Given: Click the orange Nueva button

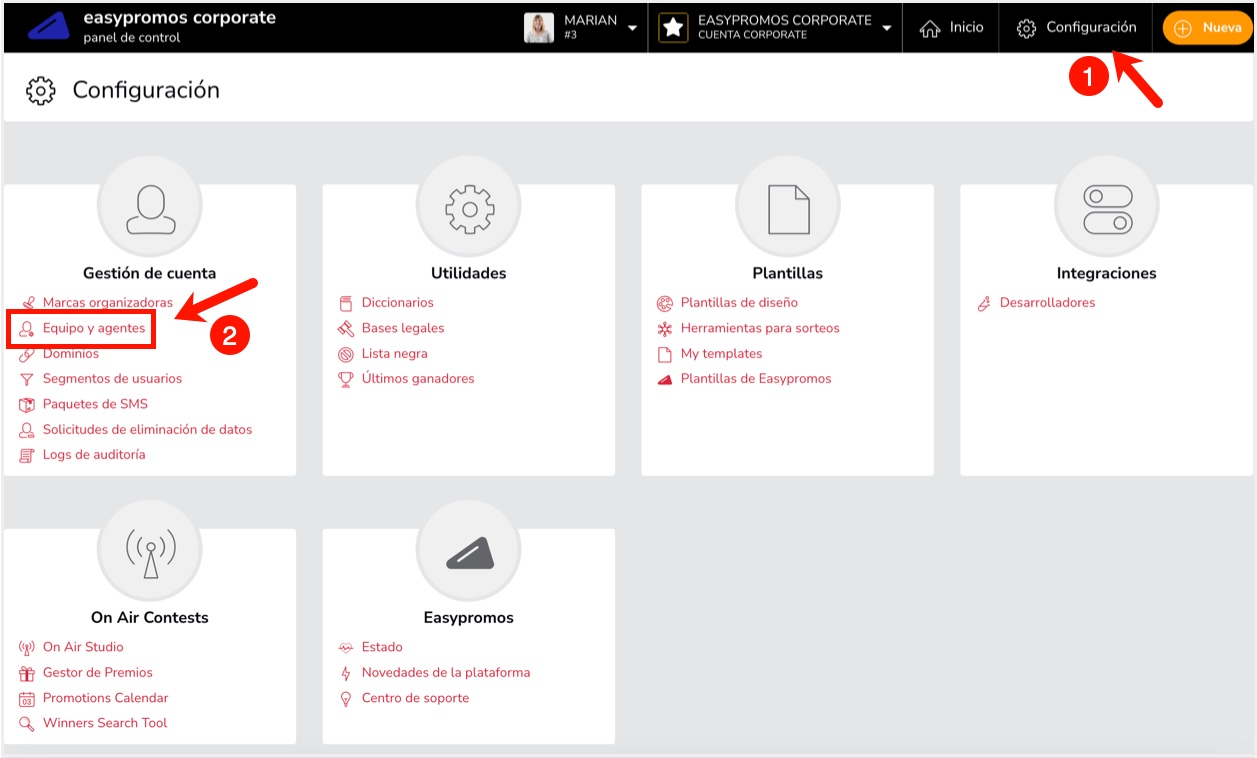Looking at the screenshot, I should point(1207,28).
